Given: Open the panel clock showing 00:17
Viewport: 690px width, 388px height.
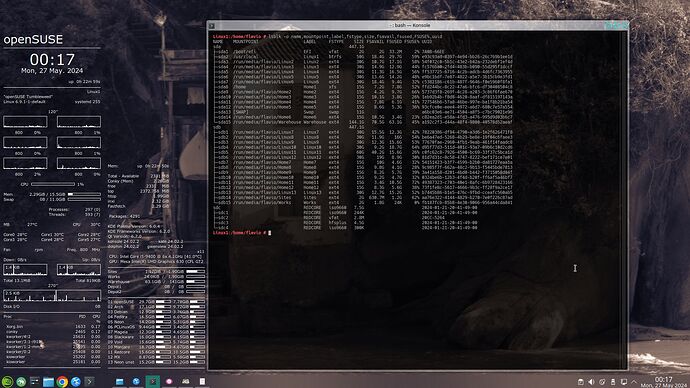Looking at the screenshot, I should point(664,382).
